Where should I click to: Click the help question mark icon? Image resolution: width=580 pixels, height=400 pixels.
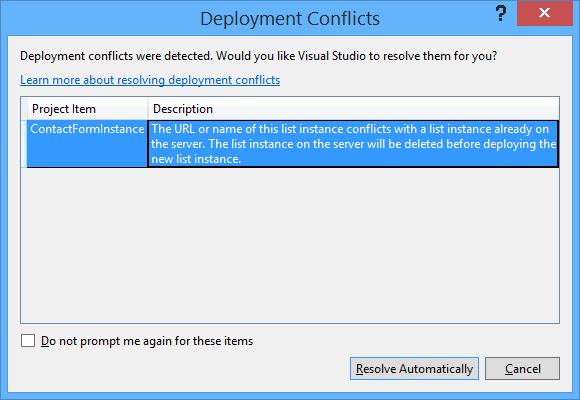tap(501, 14)
